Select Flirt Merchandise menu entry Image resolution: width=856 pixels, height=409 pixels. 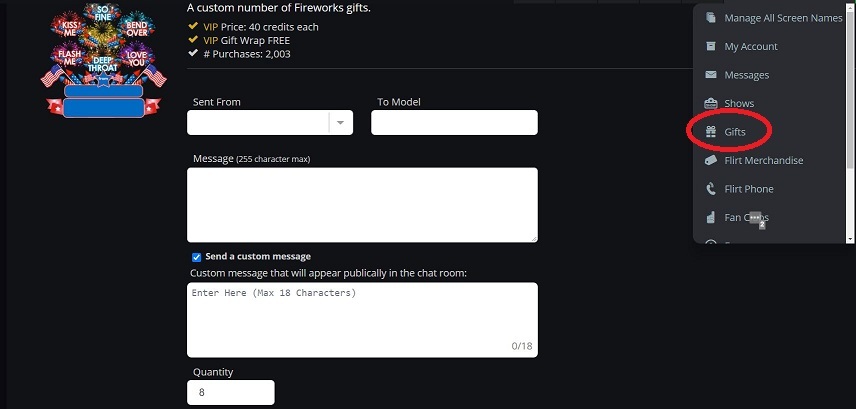click(x=763, y=160)
